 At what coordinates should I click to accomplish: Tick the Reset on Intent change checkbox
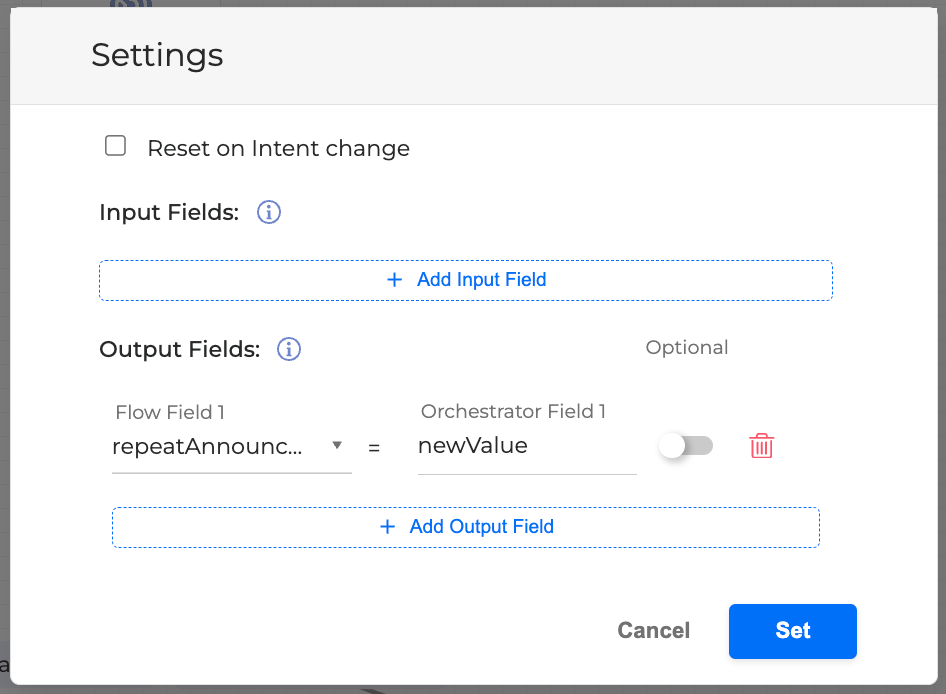tap(116, 147)
